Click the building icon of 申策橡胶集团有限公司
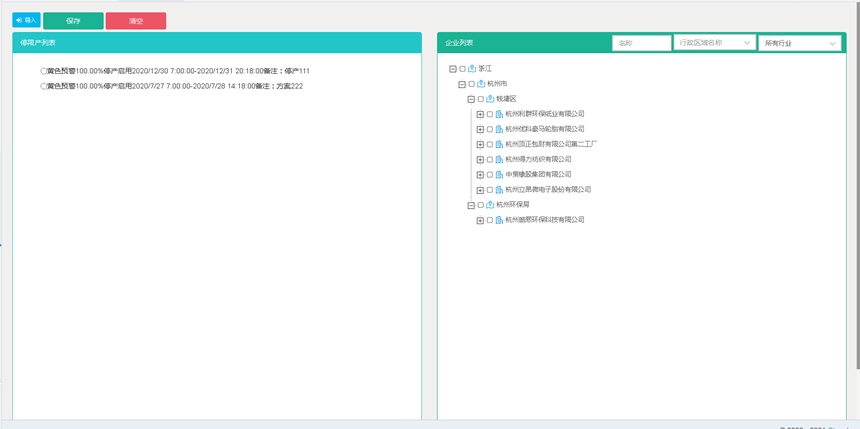The width and height of the screenshot is (860, 429). tap(499, 175)
